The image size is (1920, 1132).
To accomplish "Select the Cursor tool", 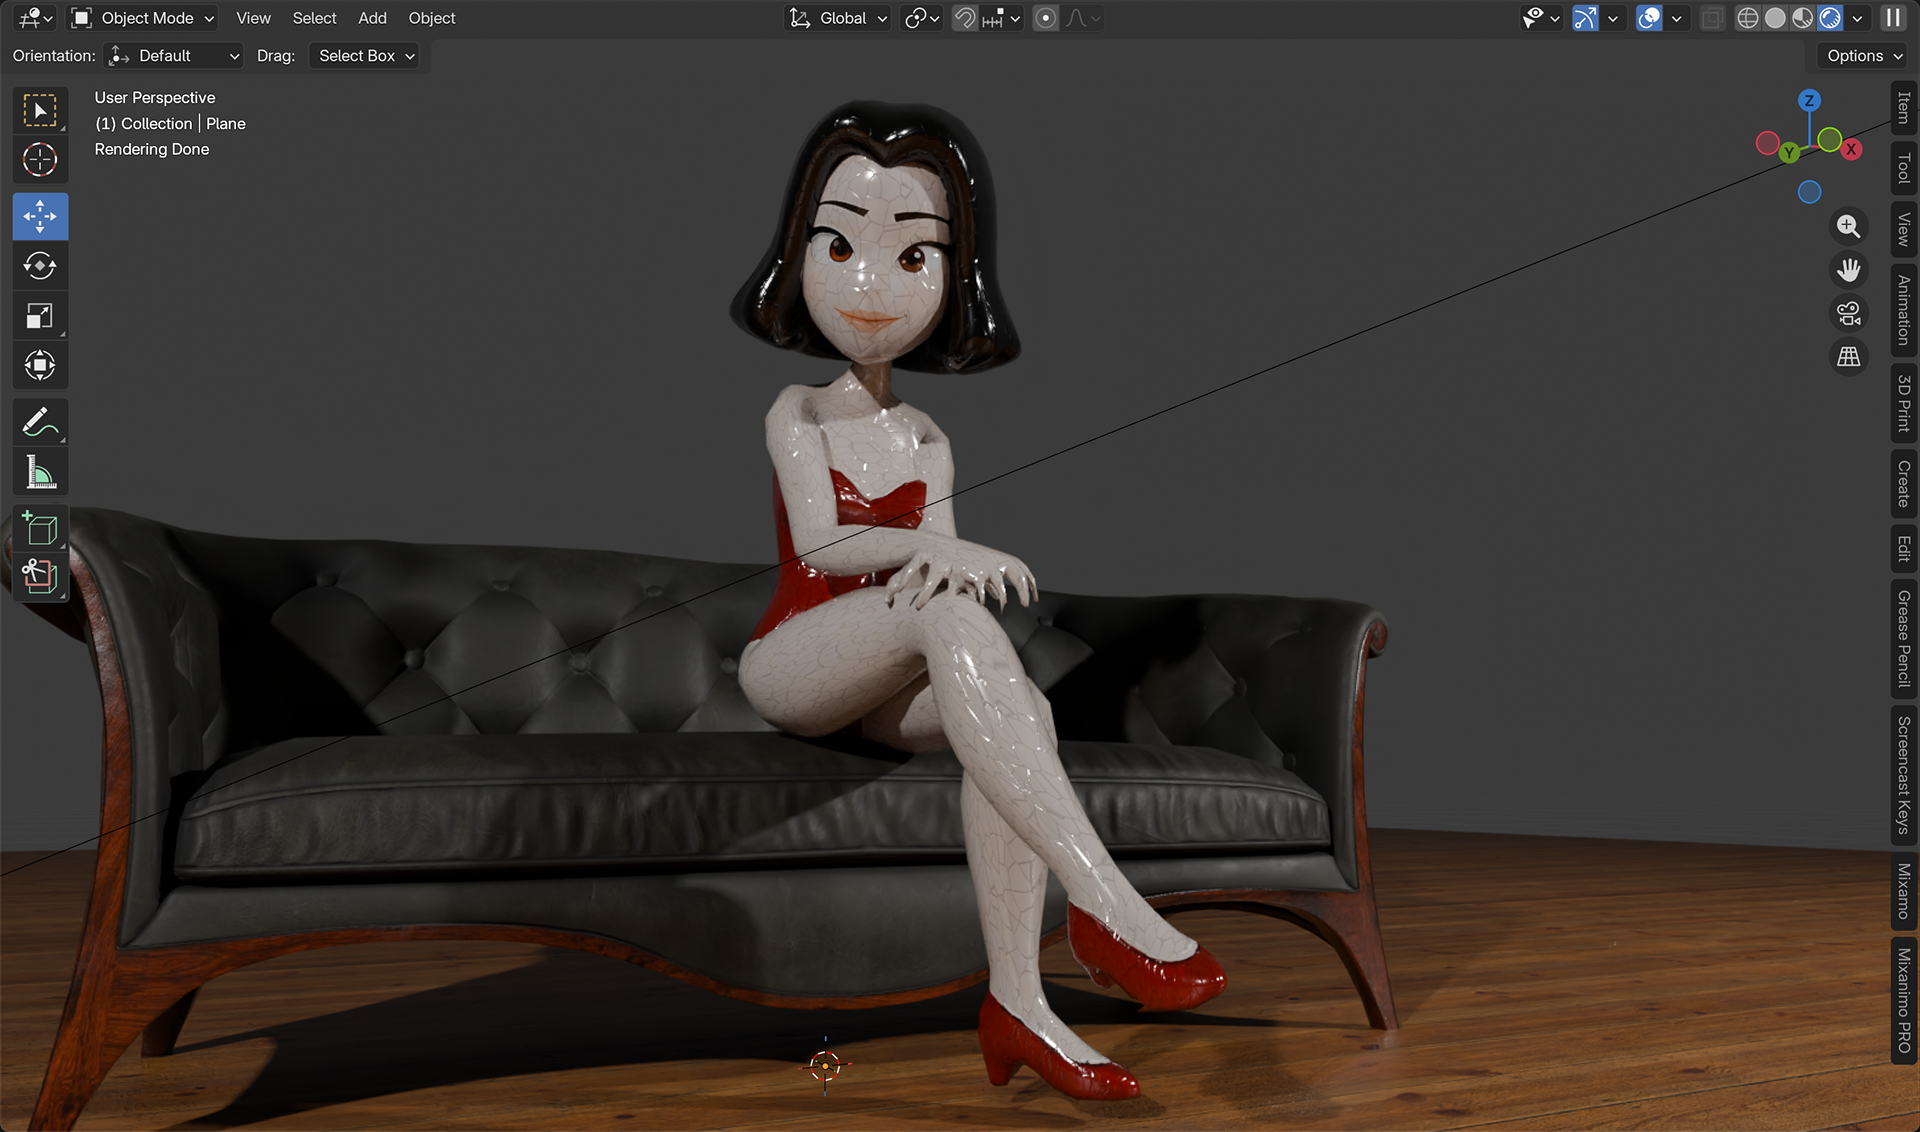I will (40, 160).
